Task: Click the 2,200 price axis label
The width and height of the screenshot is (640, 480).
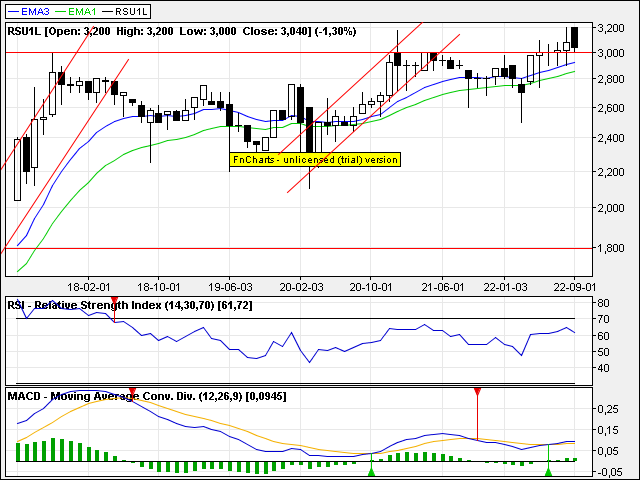Action: [611, 172]
